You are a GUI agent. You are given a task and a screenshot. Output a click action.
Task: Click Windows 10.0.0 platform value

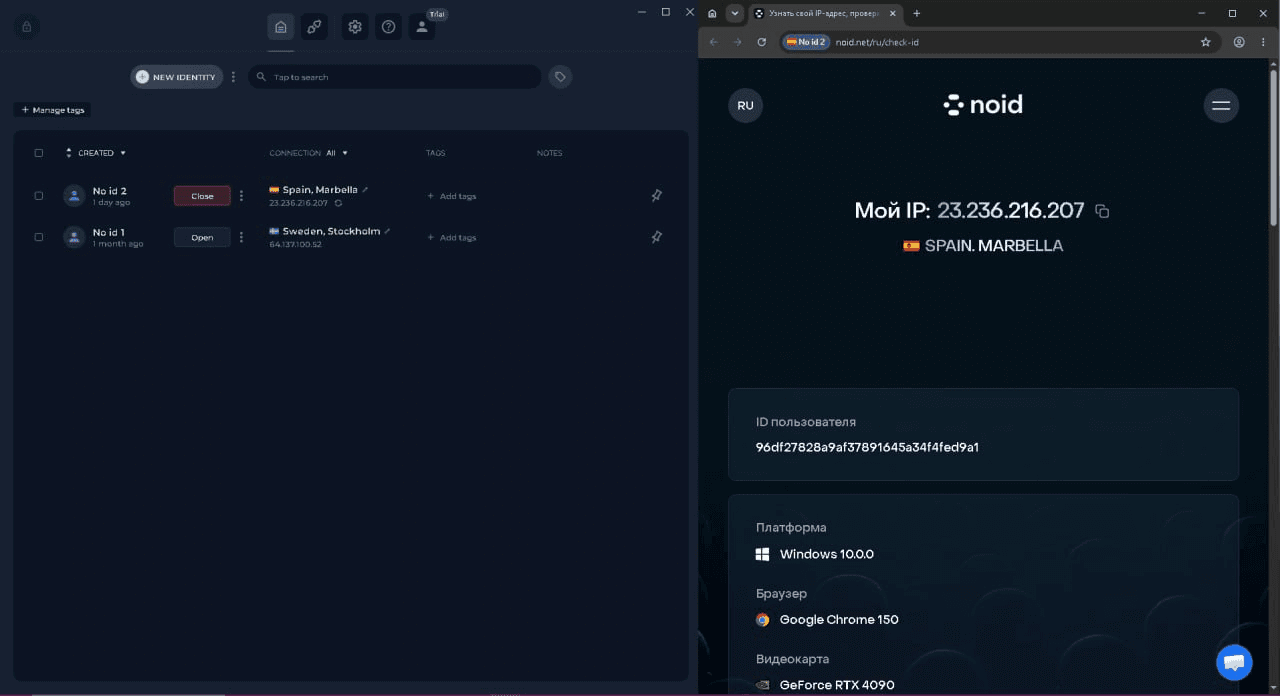pyautogui.click(x=827, y=554)
